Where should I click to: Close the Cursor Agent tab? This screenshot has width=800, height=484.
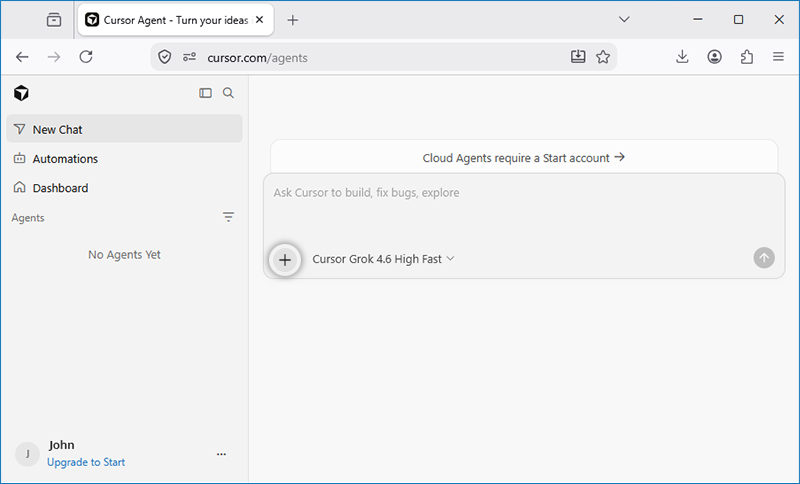(260, 20)
